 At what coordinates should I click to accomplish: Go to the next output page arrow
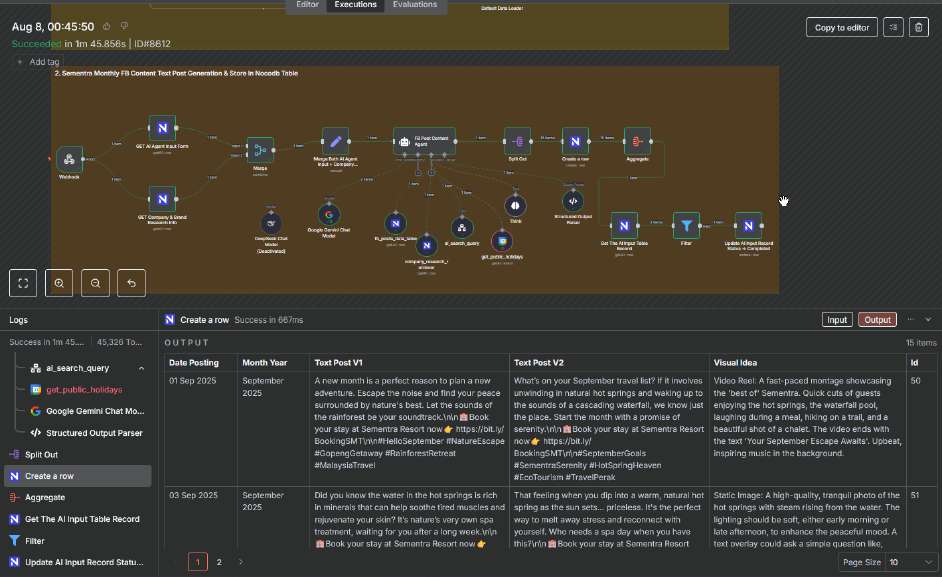pos(241,562)
